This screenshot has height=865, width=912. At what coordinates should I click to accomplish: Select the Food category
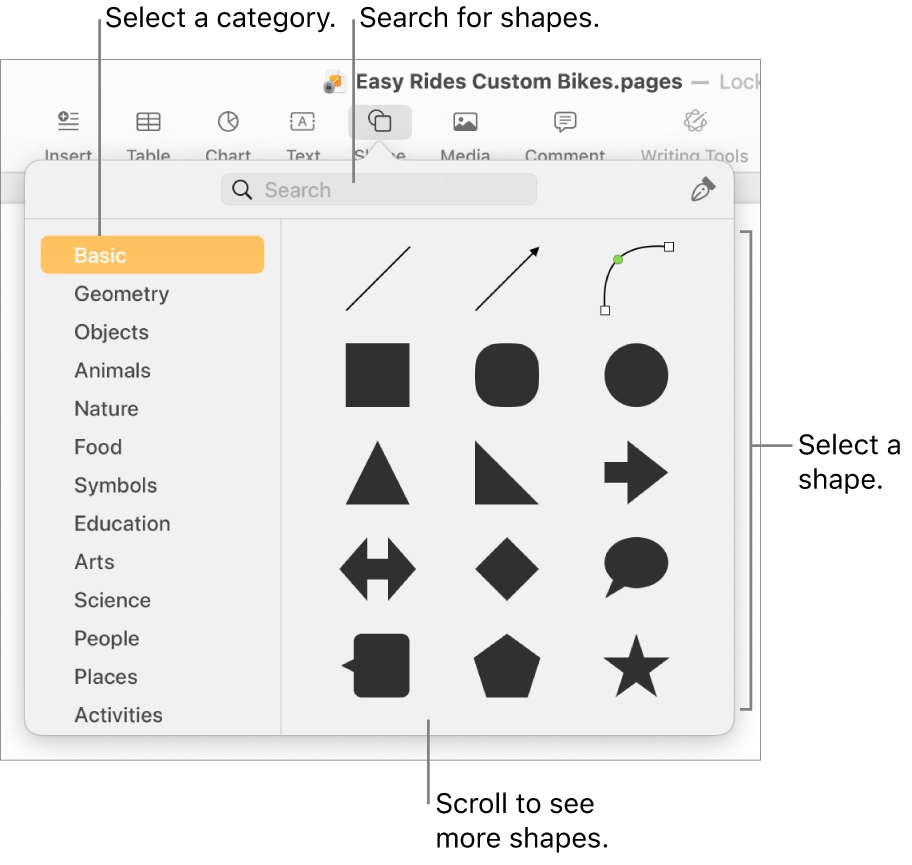(98, 447)
